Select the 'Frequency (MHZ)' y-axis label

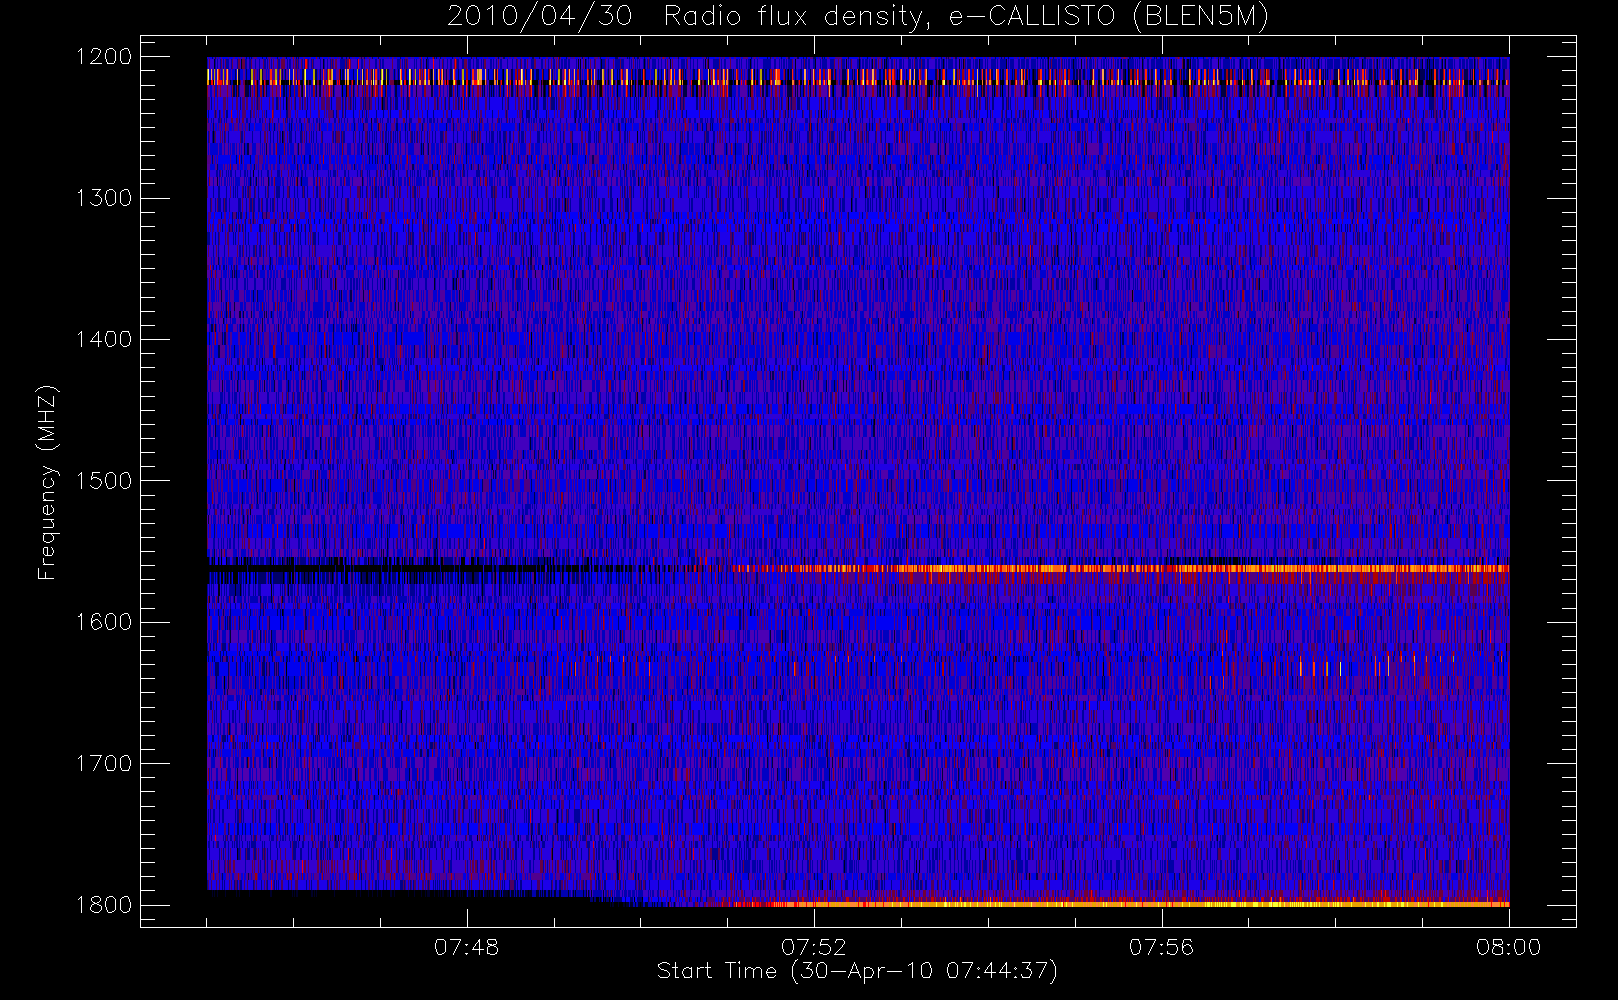pyautogui.click(x=47, y=482)
